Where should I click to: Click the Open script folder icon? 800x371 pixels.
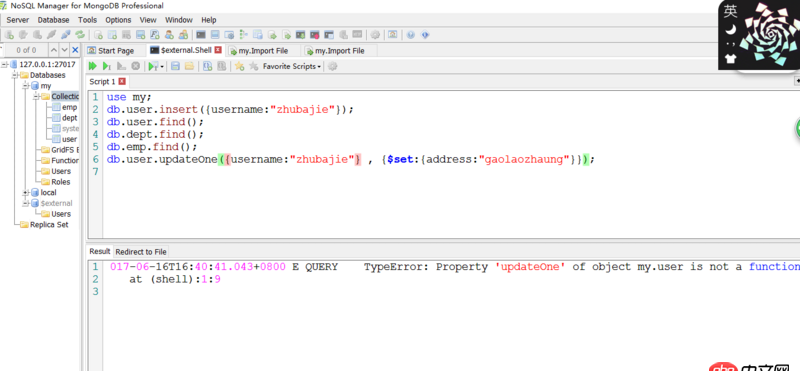point(189,66)
